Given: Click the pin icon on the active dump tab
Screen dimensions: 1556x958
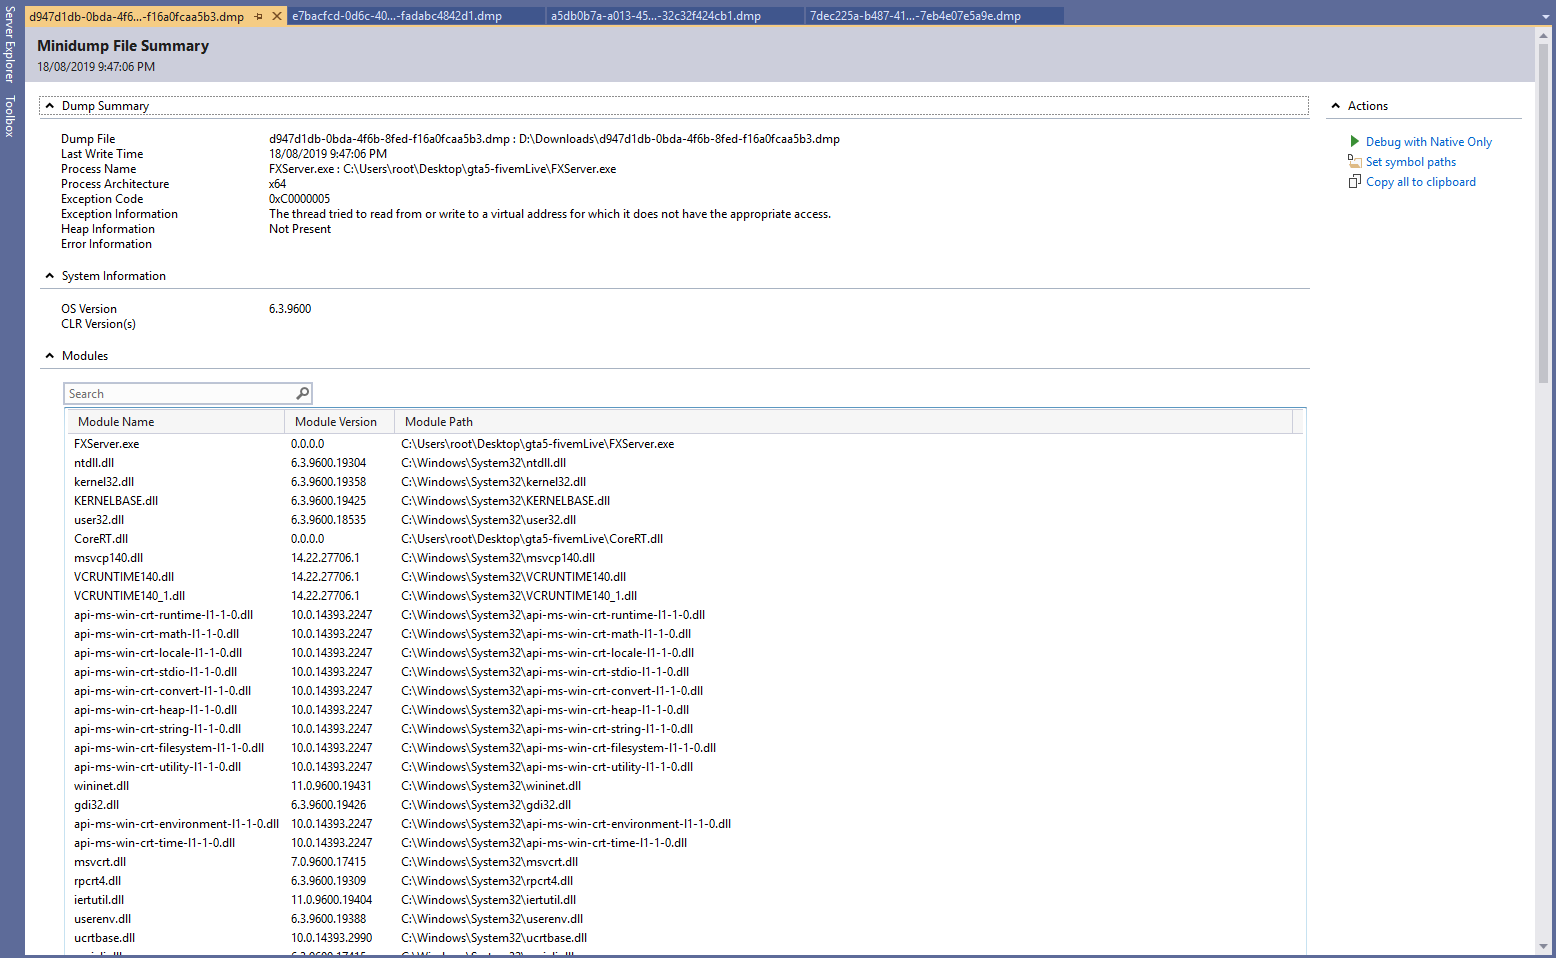Looking at the screenshot, I should tap(258, 15).
